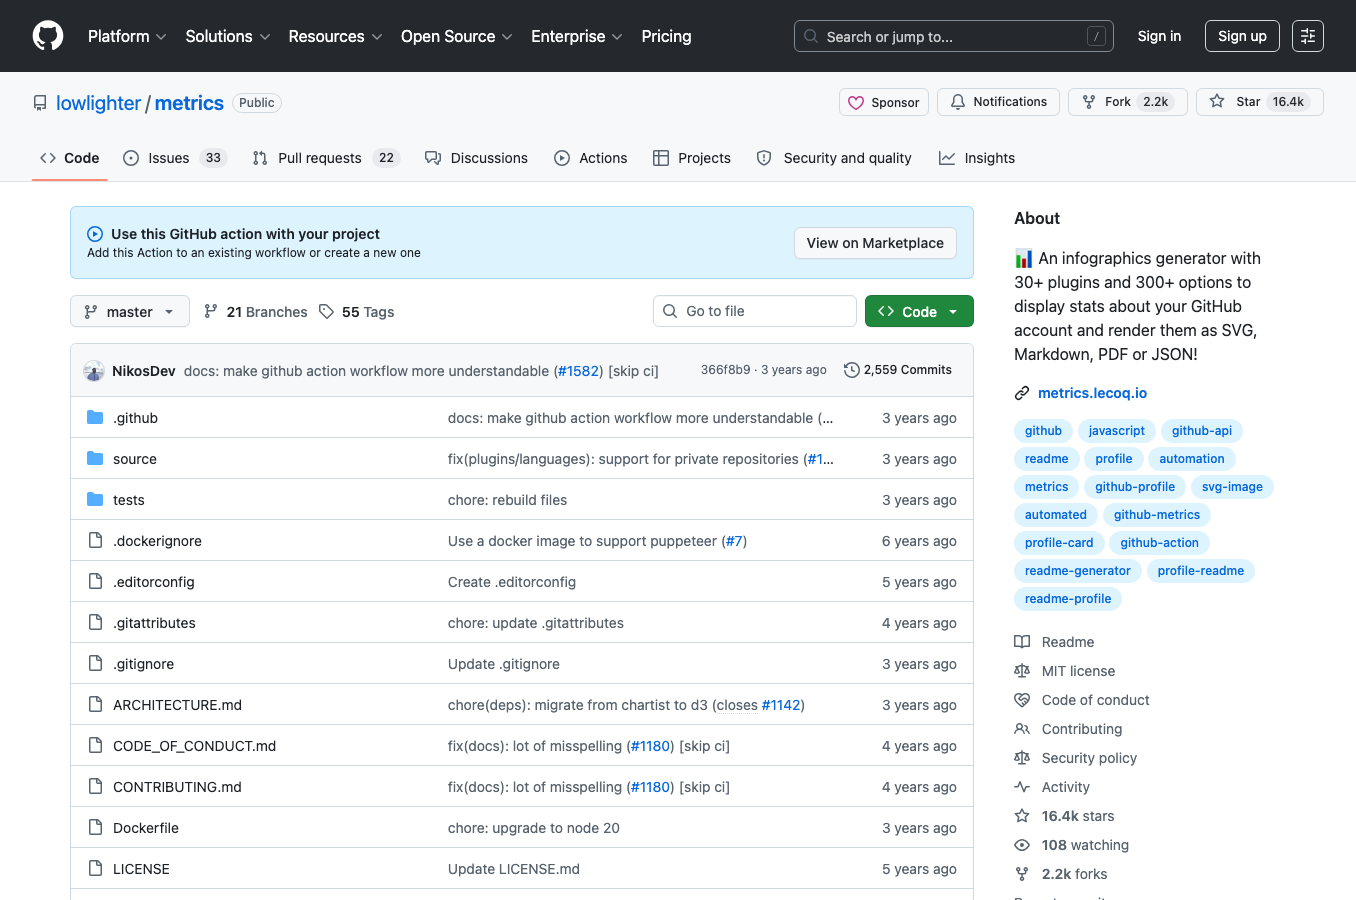Focus the Go to file field
1356x900 pixels.
(755, 311)
